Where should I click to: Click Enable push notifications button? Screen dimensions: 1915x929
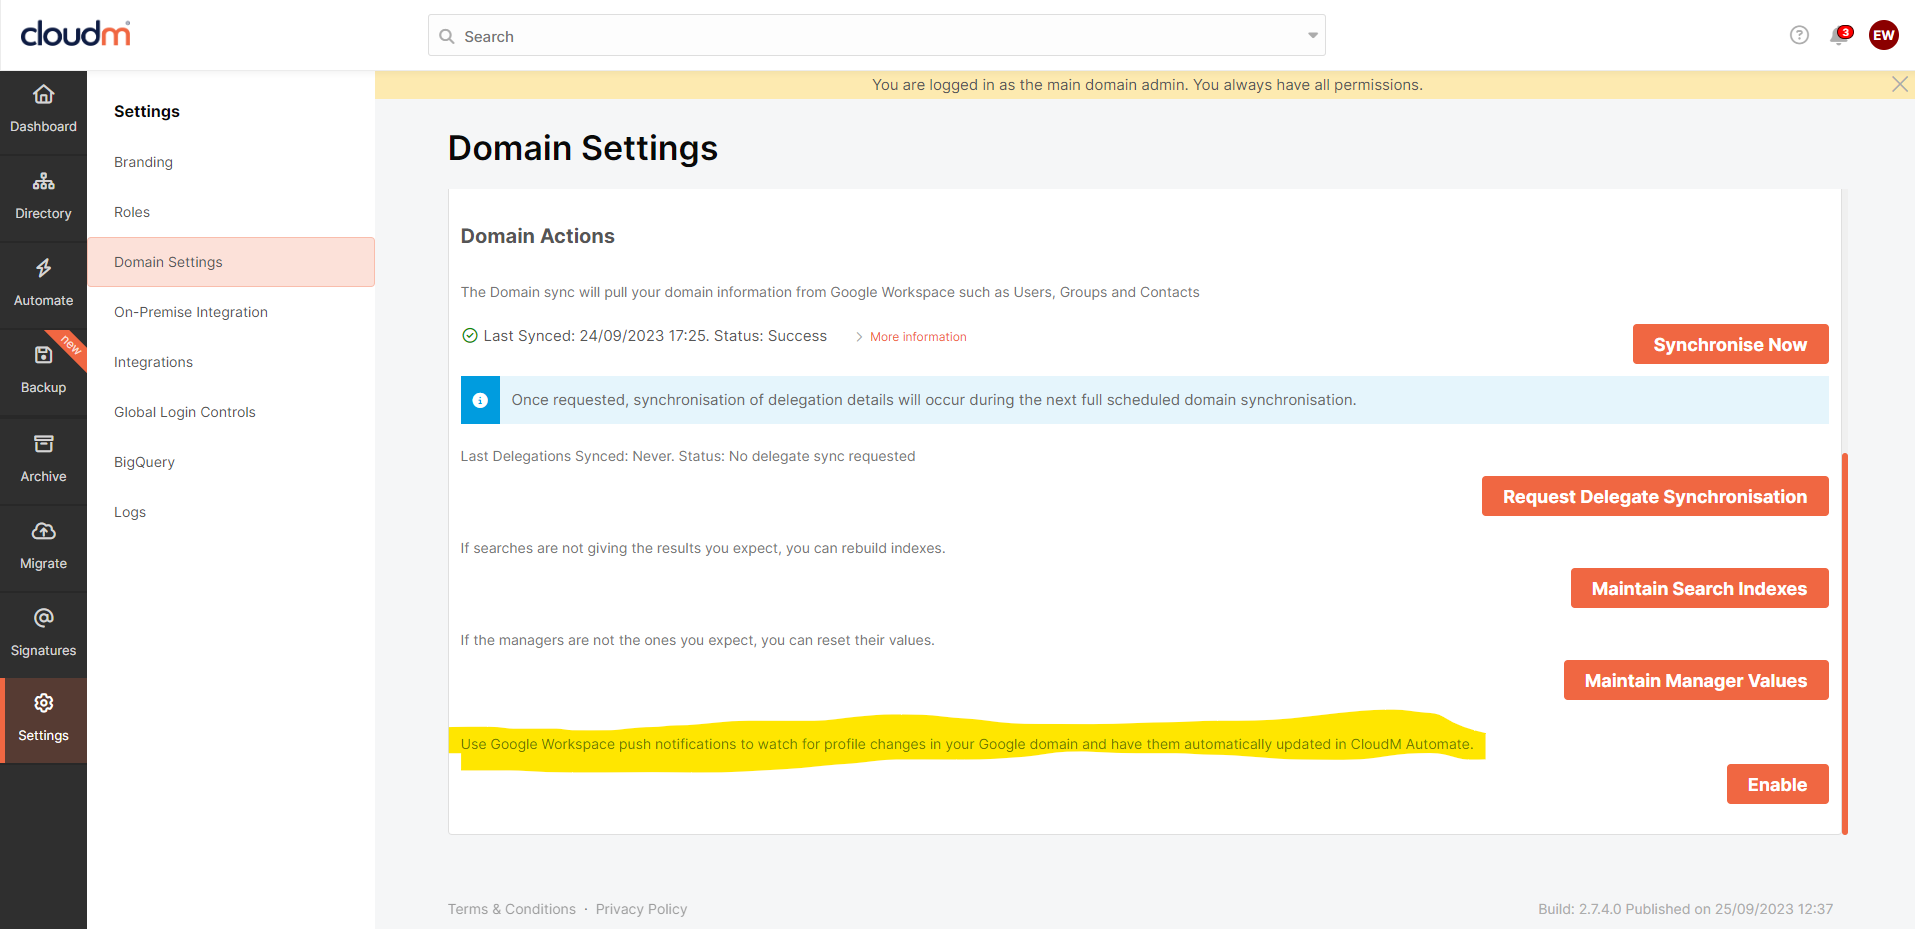pyautogui.click(x=1777, y=784)
